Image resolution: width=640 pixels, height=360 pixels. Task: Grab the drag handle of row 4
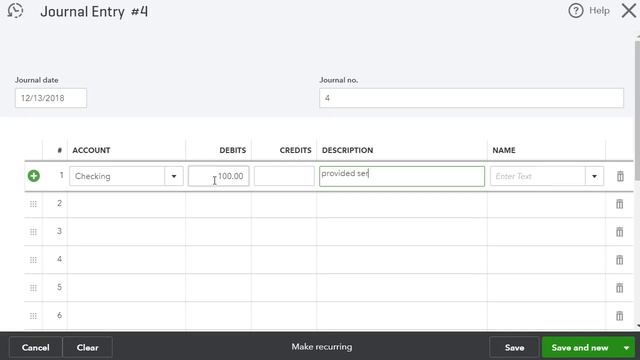coord(33,260)
